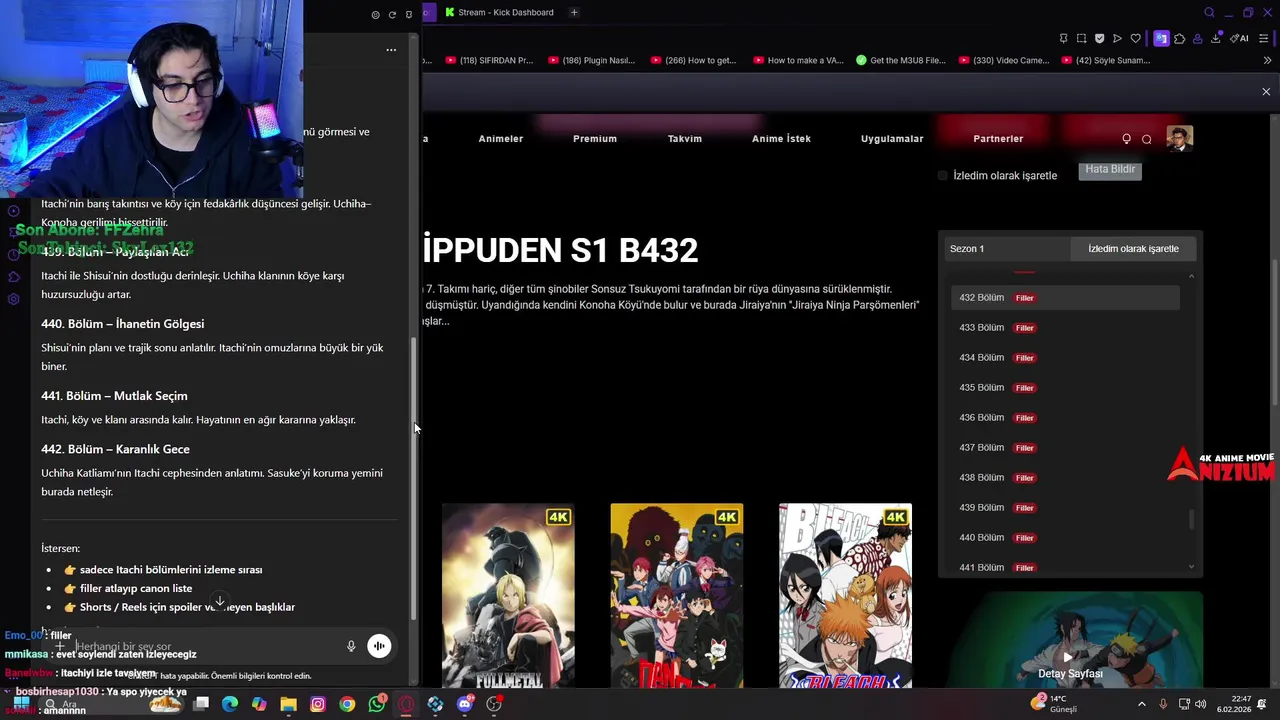Image resolution: width=1280 pixels, height=720 pixels.
Task: Click İzledim olarak işaretle button in episode panel
Action: click(x=1133, y=248)
